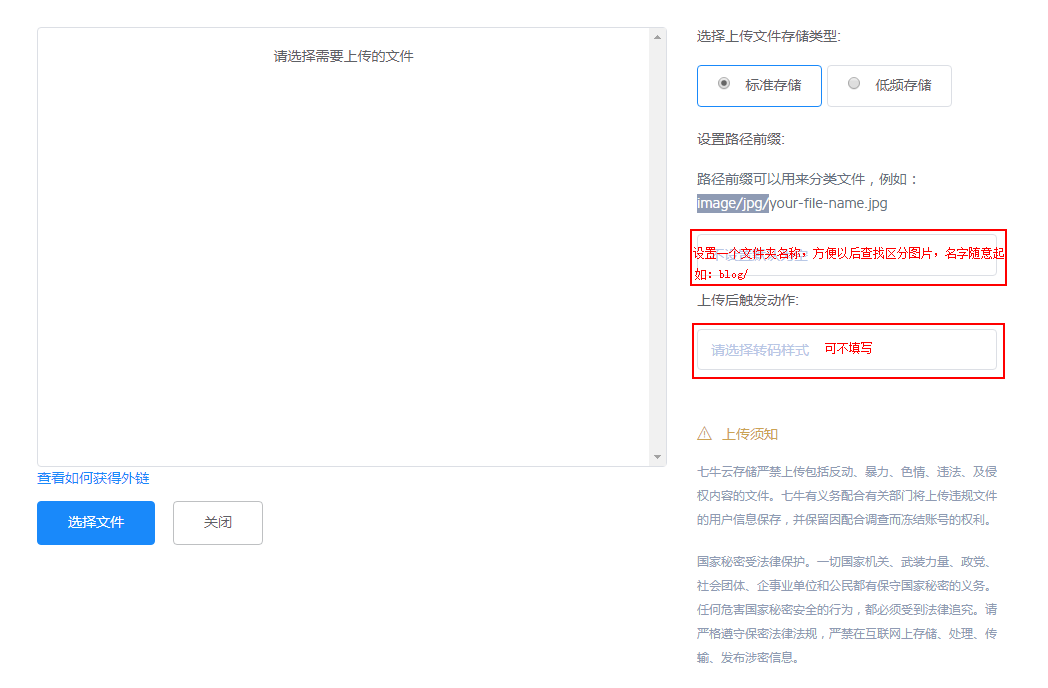Click the file list scrollbar up arrow
This screenshot has width=1048, height=688.
[658, 37]
